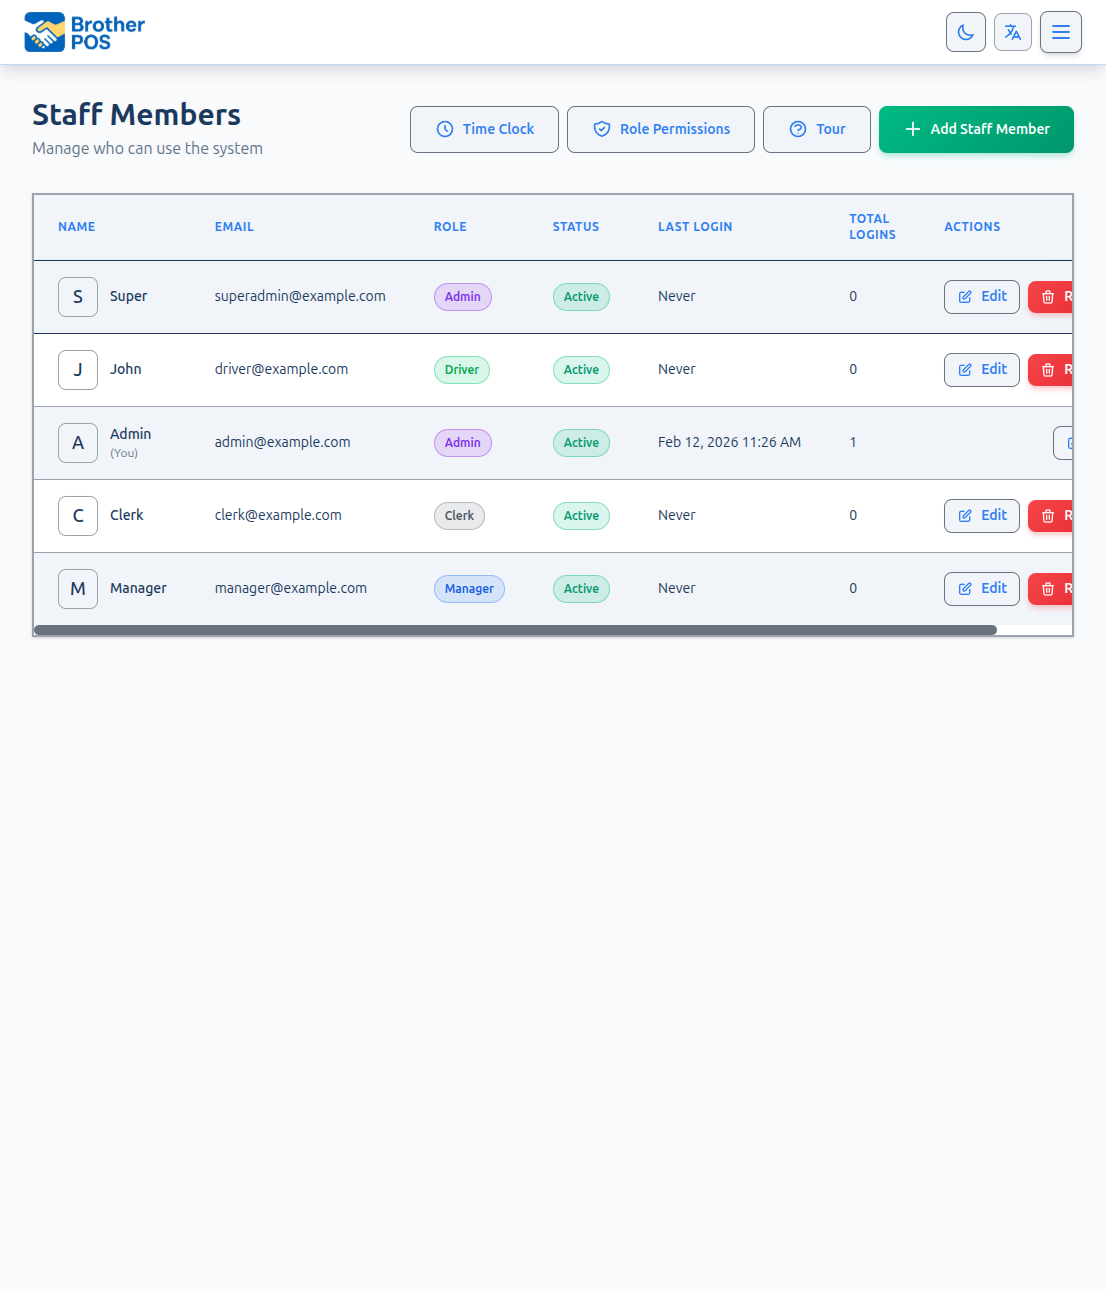The image size is (1106, 1289).
Task: Click the question-mark icon in Tour button
Action: [797, 129]
